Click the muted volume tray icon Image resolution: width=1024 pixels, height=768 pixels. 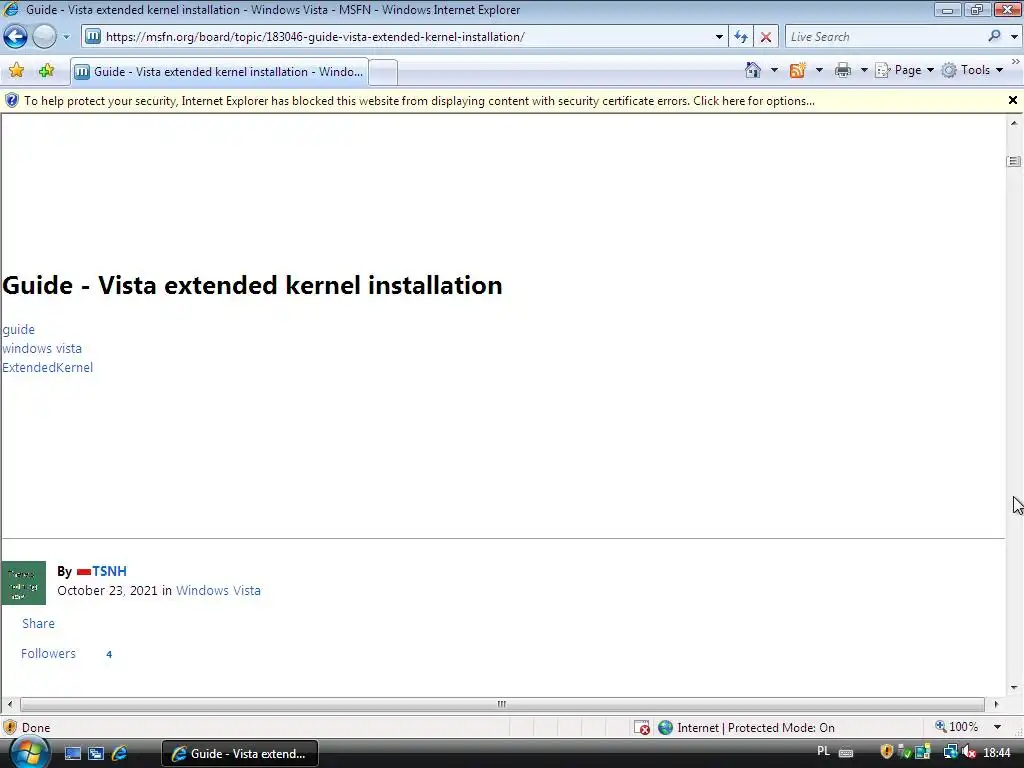[968, 753]
